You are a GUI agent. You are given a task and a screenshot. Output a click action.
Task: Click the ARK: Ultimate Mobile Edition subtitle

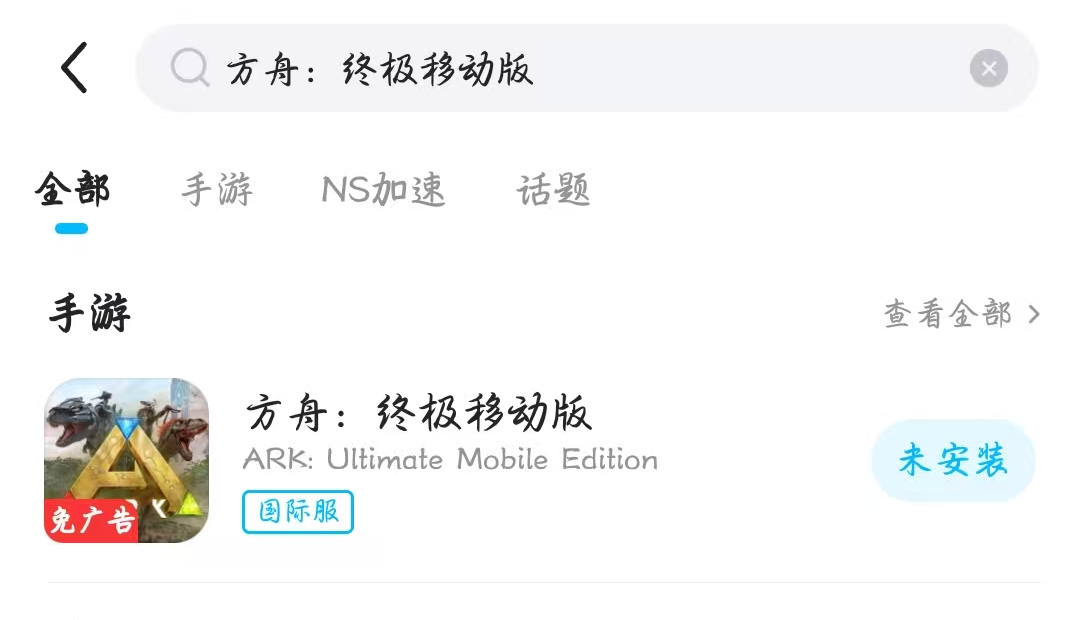[450, 459]
